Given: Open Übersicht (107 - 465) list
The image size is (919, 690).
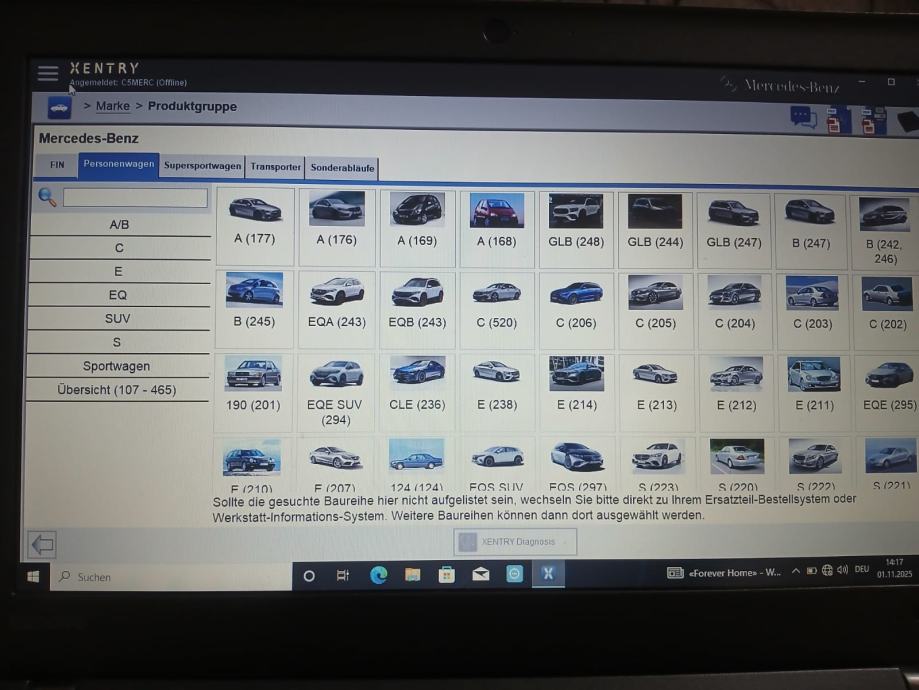Looking at the screenshot, I should (x=116, y=390).
